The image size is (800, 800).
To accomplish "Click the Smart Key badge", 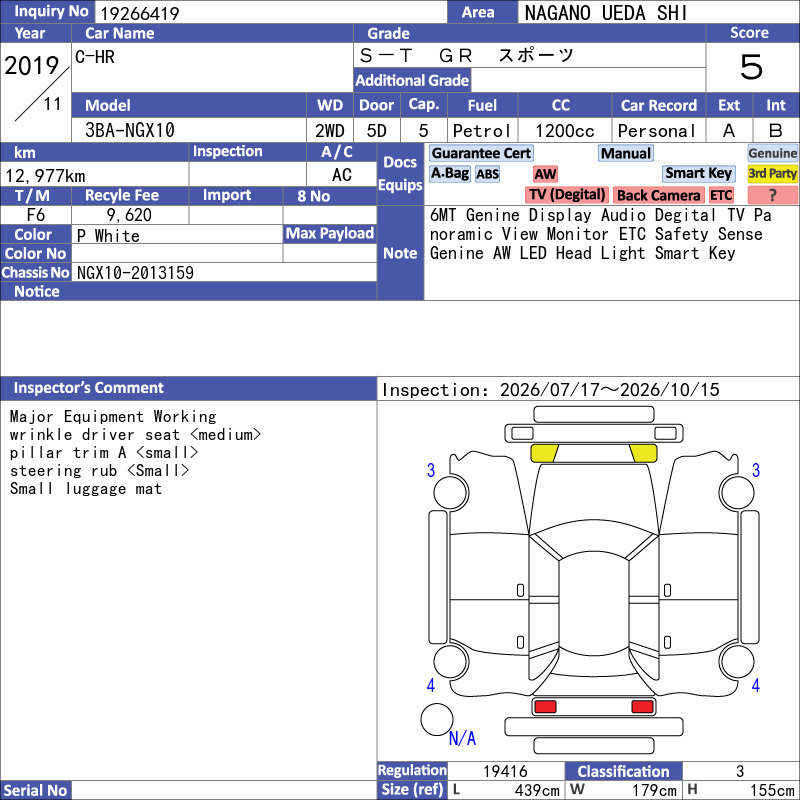I will (698, 173).
